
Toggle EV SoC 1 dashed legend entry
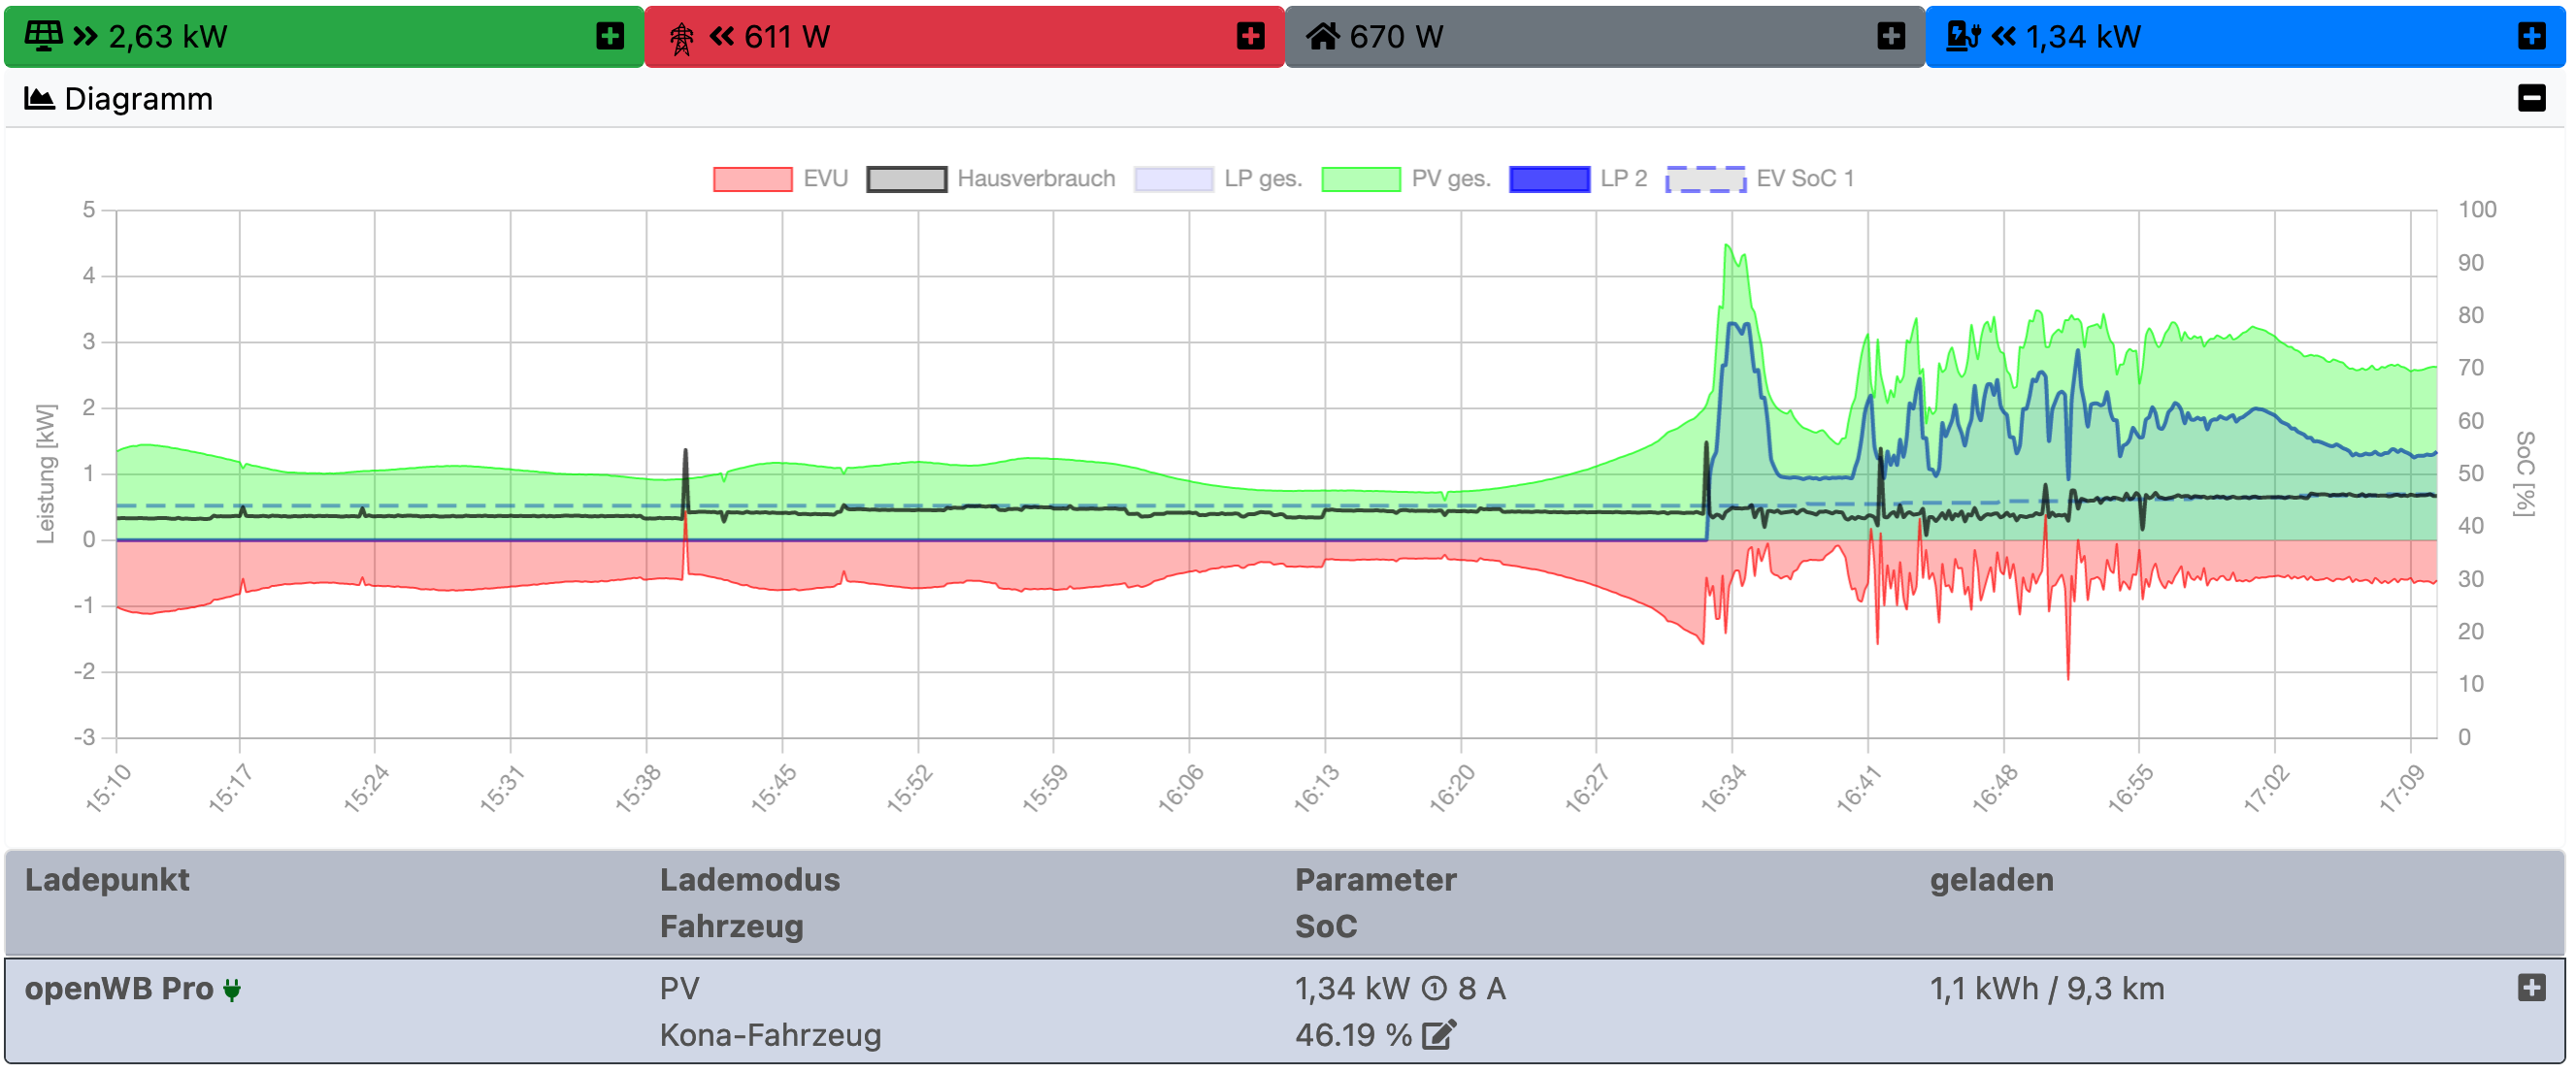click(x=1705, y=179)
